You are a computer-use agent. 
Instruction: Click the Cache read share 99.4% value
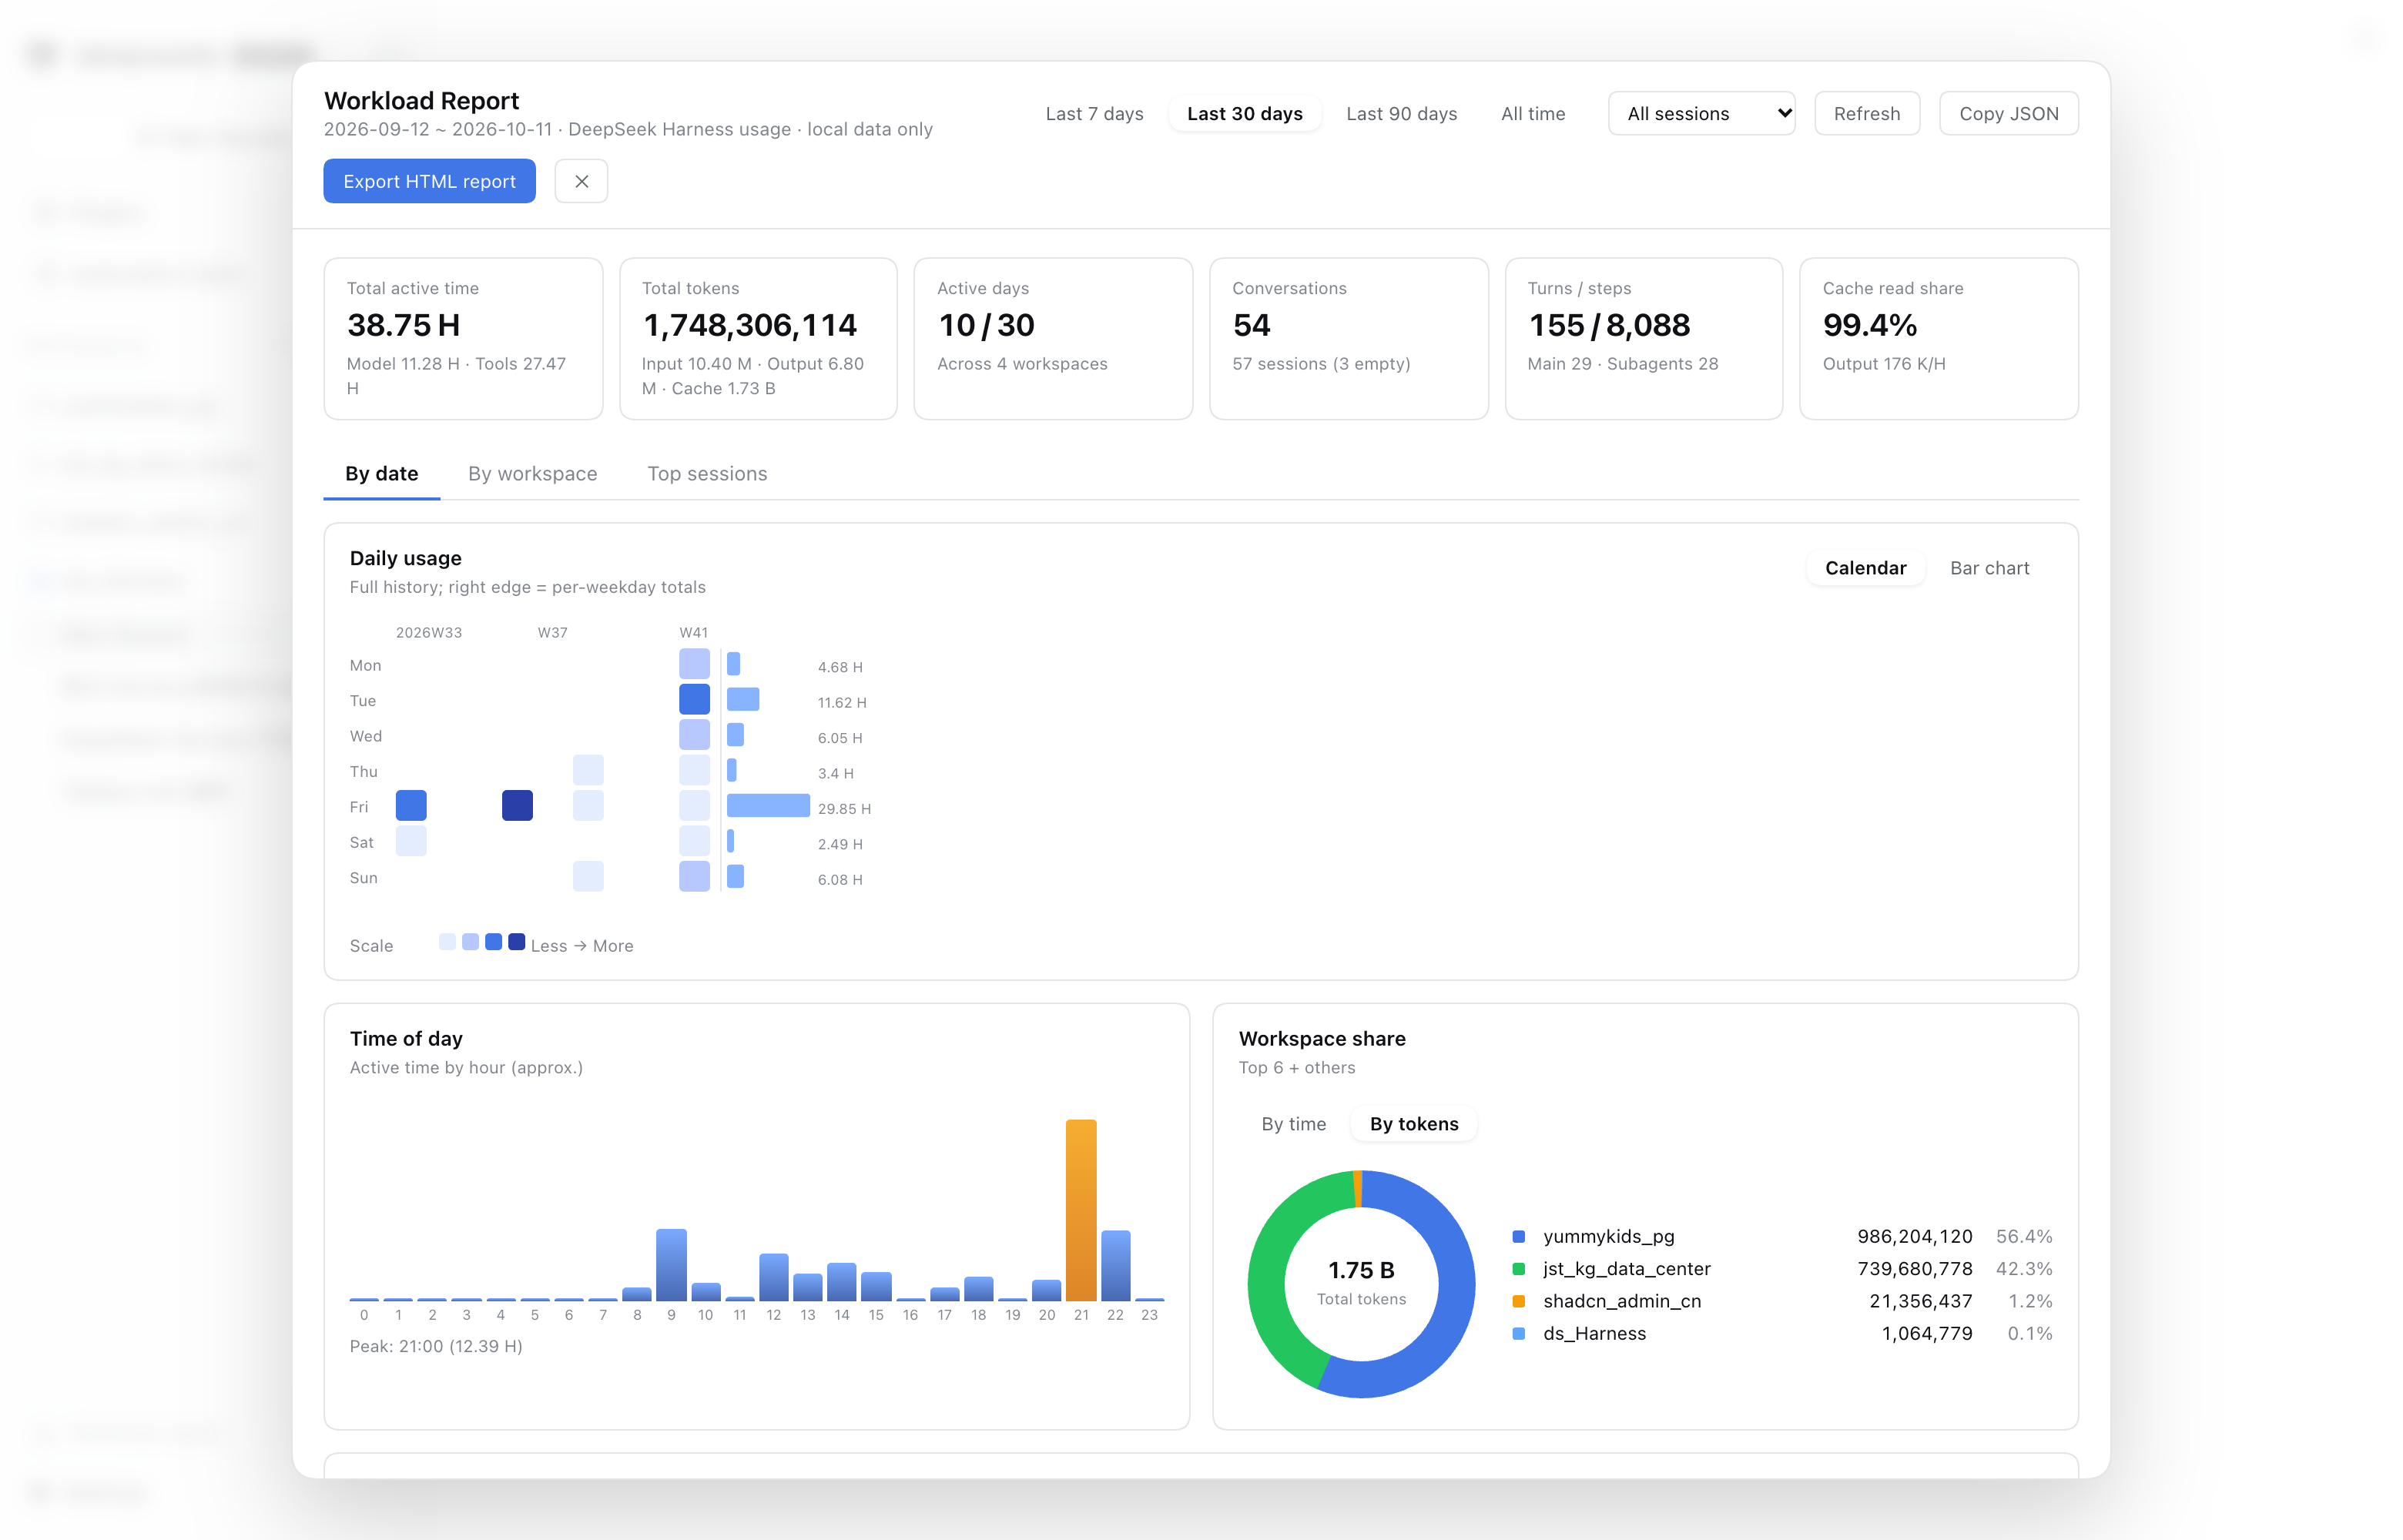pos(1869,325)
